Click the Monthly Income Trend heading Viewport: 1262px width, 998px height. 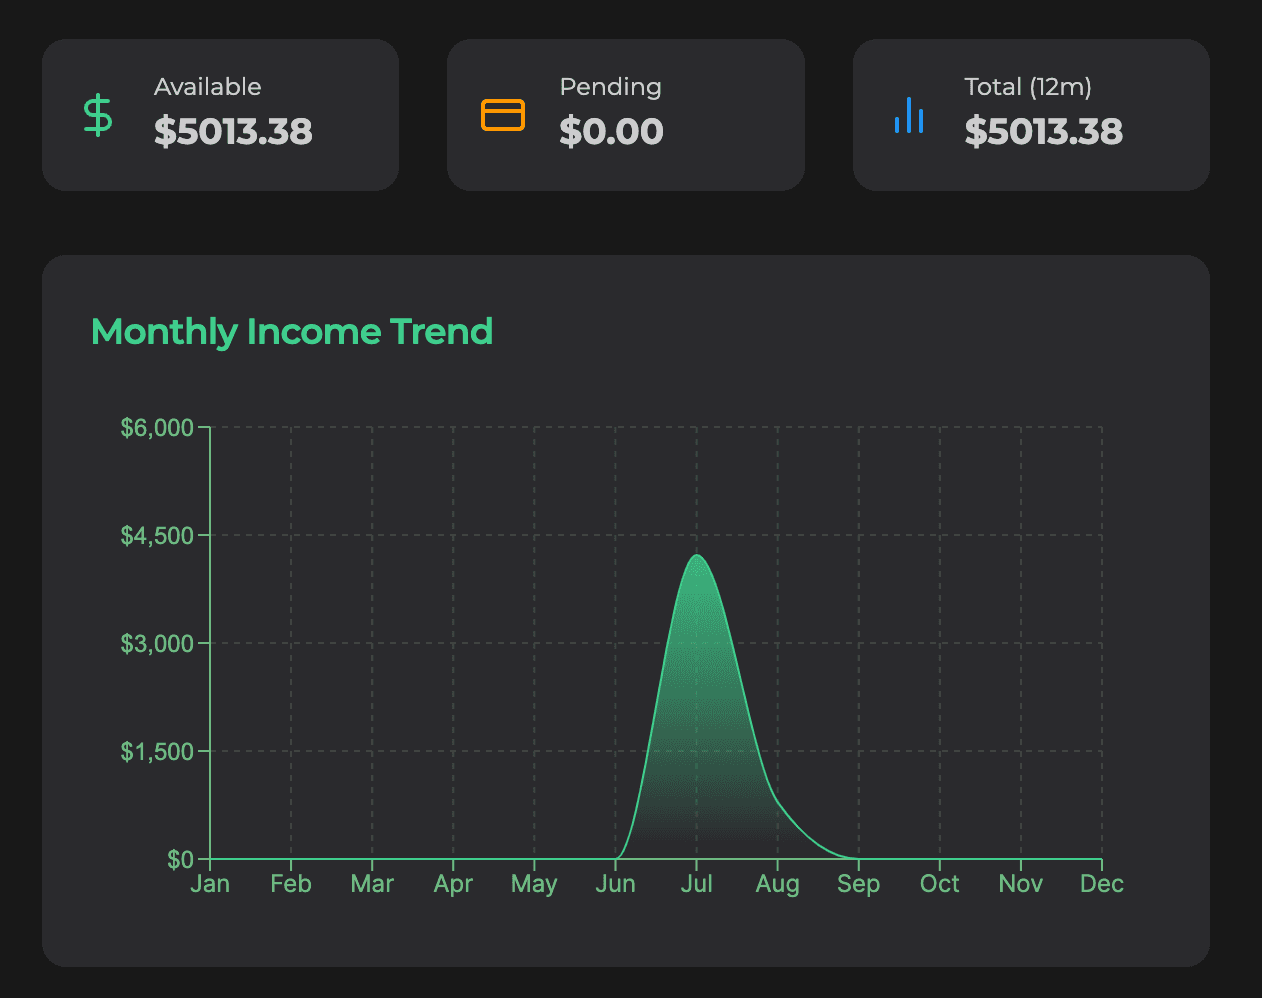pos(292,331)
